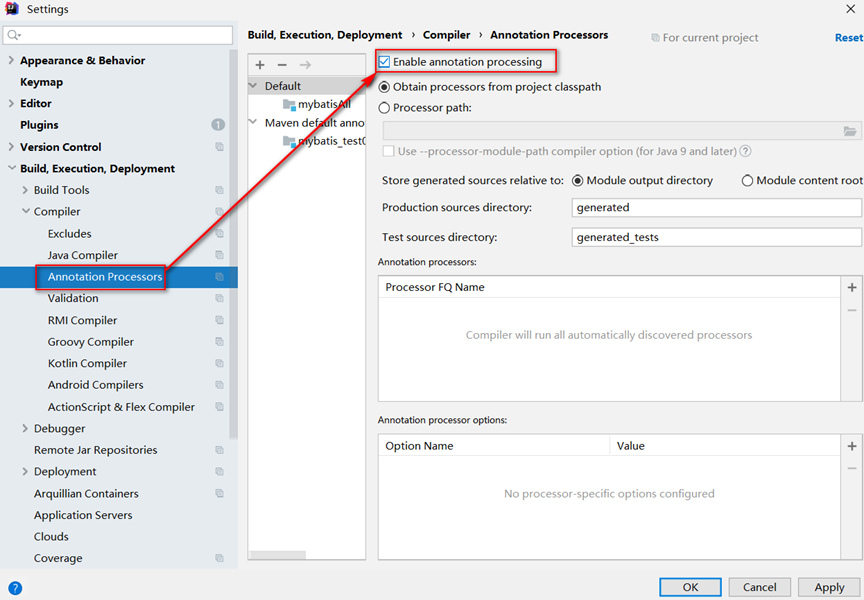The image size is (864, 600).
Task: Click the remove profile minus icon
Action: pos(282,65)
